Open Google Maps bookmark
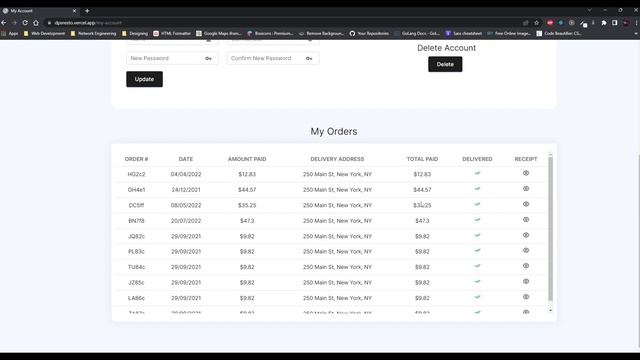 pyautogui.click(x=219, y=33)
